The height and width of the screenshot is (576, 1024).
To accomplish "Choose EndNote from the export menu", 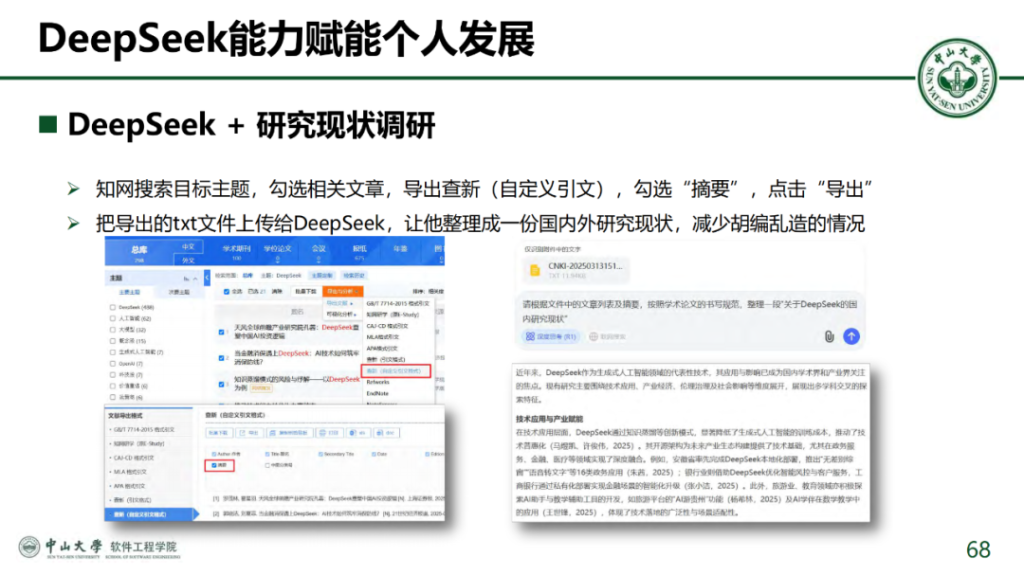I will (x=378, y=393).
